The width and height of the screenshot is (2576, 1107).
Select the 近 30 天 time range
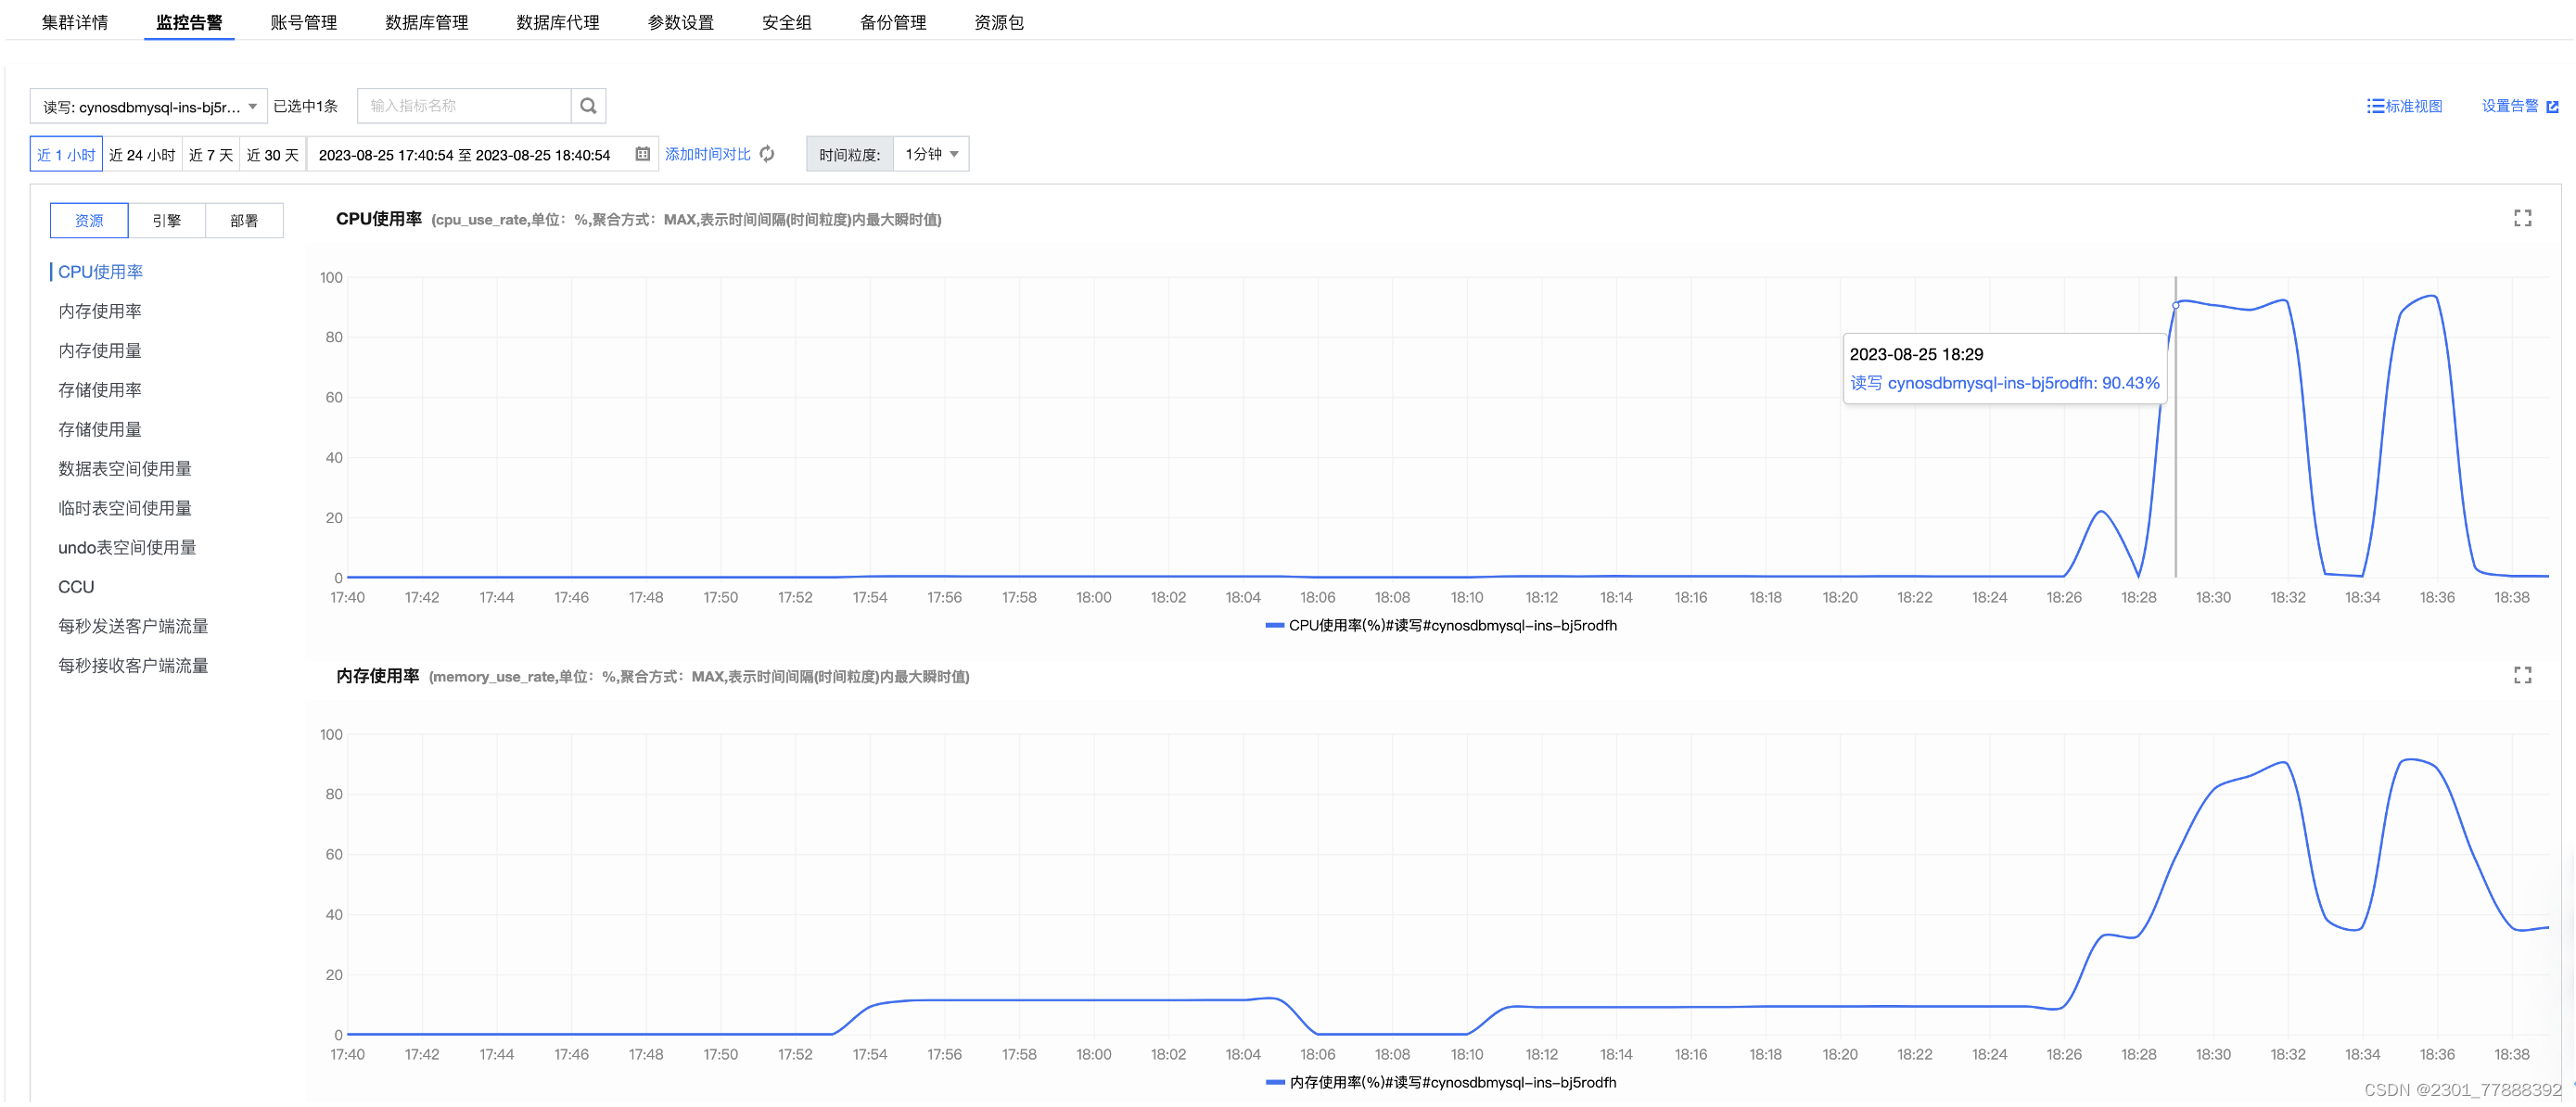tap(272, 154)
